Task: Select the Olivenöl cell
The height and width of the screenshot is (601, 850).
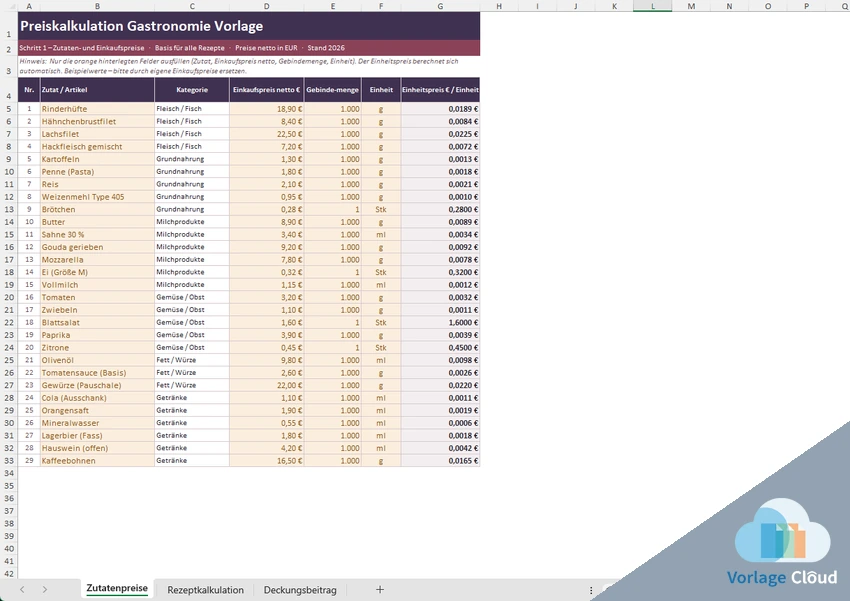Action: [x=97, y=360]
